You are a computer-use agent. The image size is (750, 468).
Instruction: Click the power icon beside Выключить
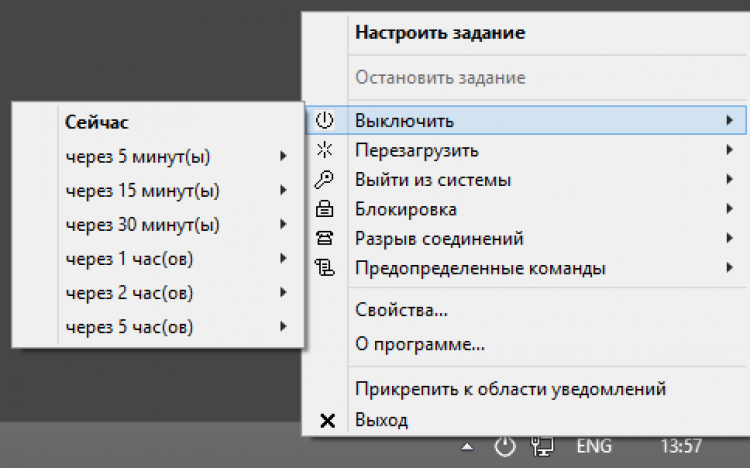point(324,121)
